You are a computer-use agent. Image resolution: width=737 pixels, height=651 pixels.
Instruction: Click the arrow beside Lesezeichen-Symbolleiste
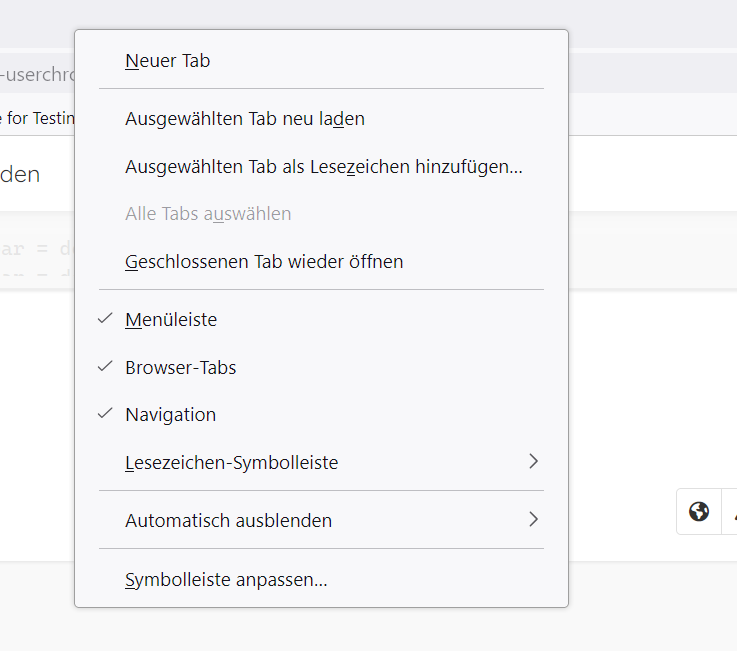coord(533,462)
